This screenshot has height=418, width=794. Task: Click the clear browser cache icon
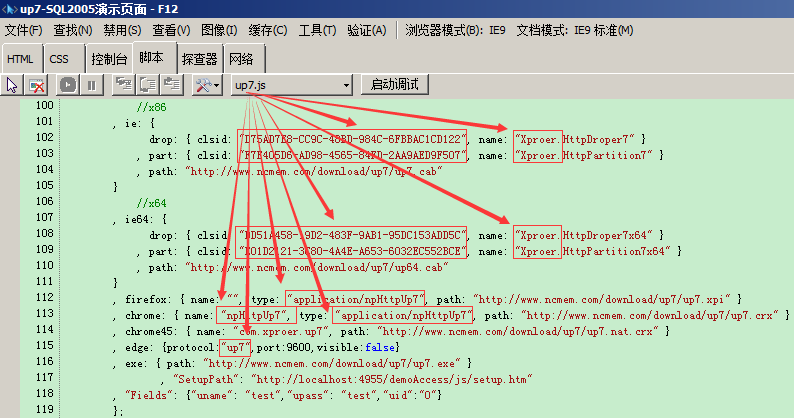pyautogui.click(x=36, y=85)
